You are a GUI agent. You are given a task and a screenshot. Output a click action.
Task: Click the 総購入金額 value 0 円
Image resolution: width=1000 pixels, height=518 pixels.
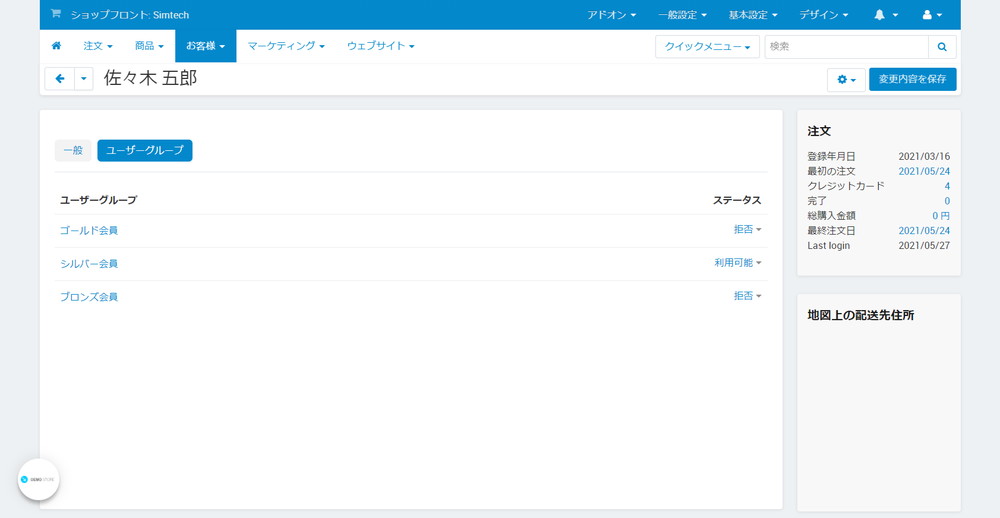tap(941, 216)
